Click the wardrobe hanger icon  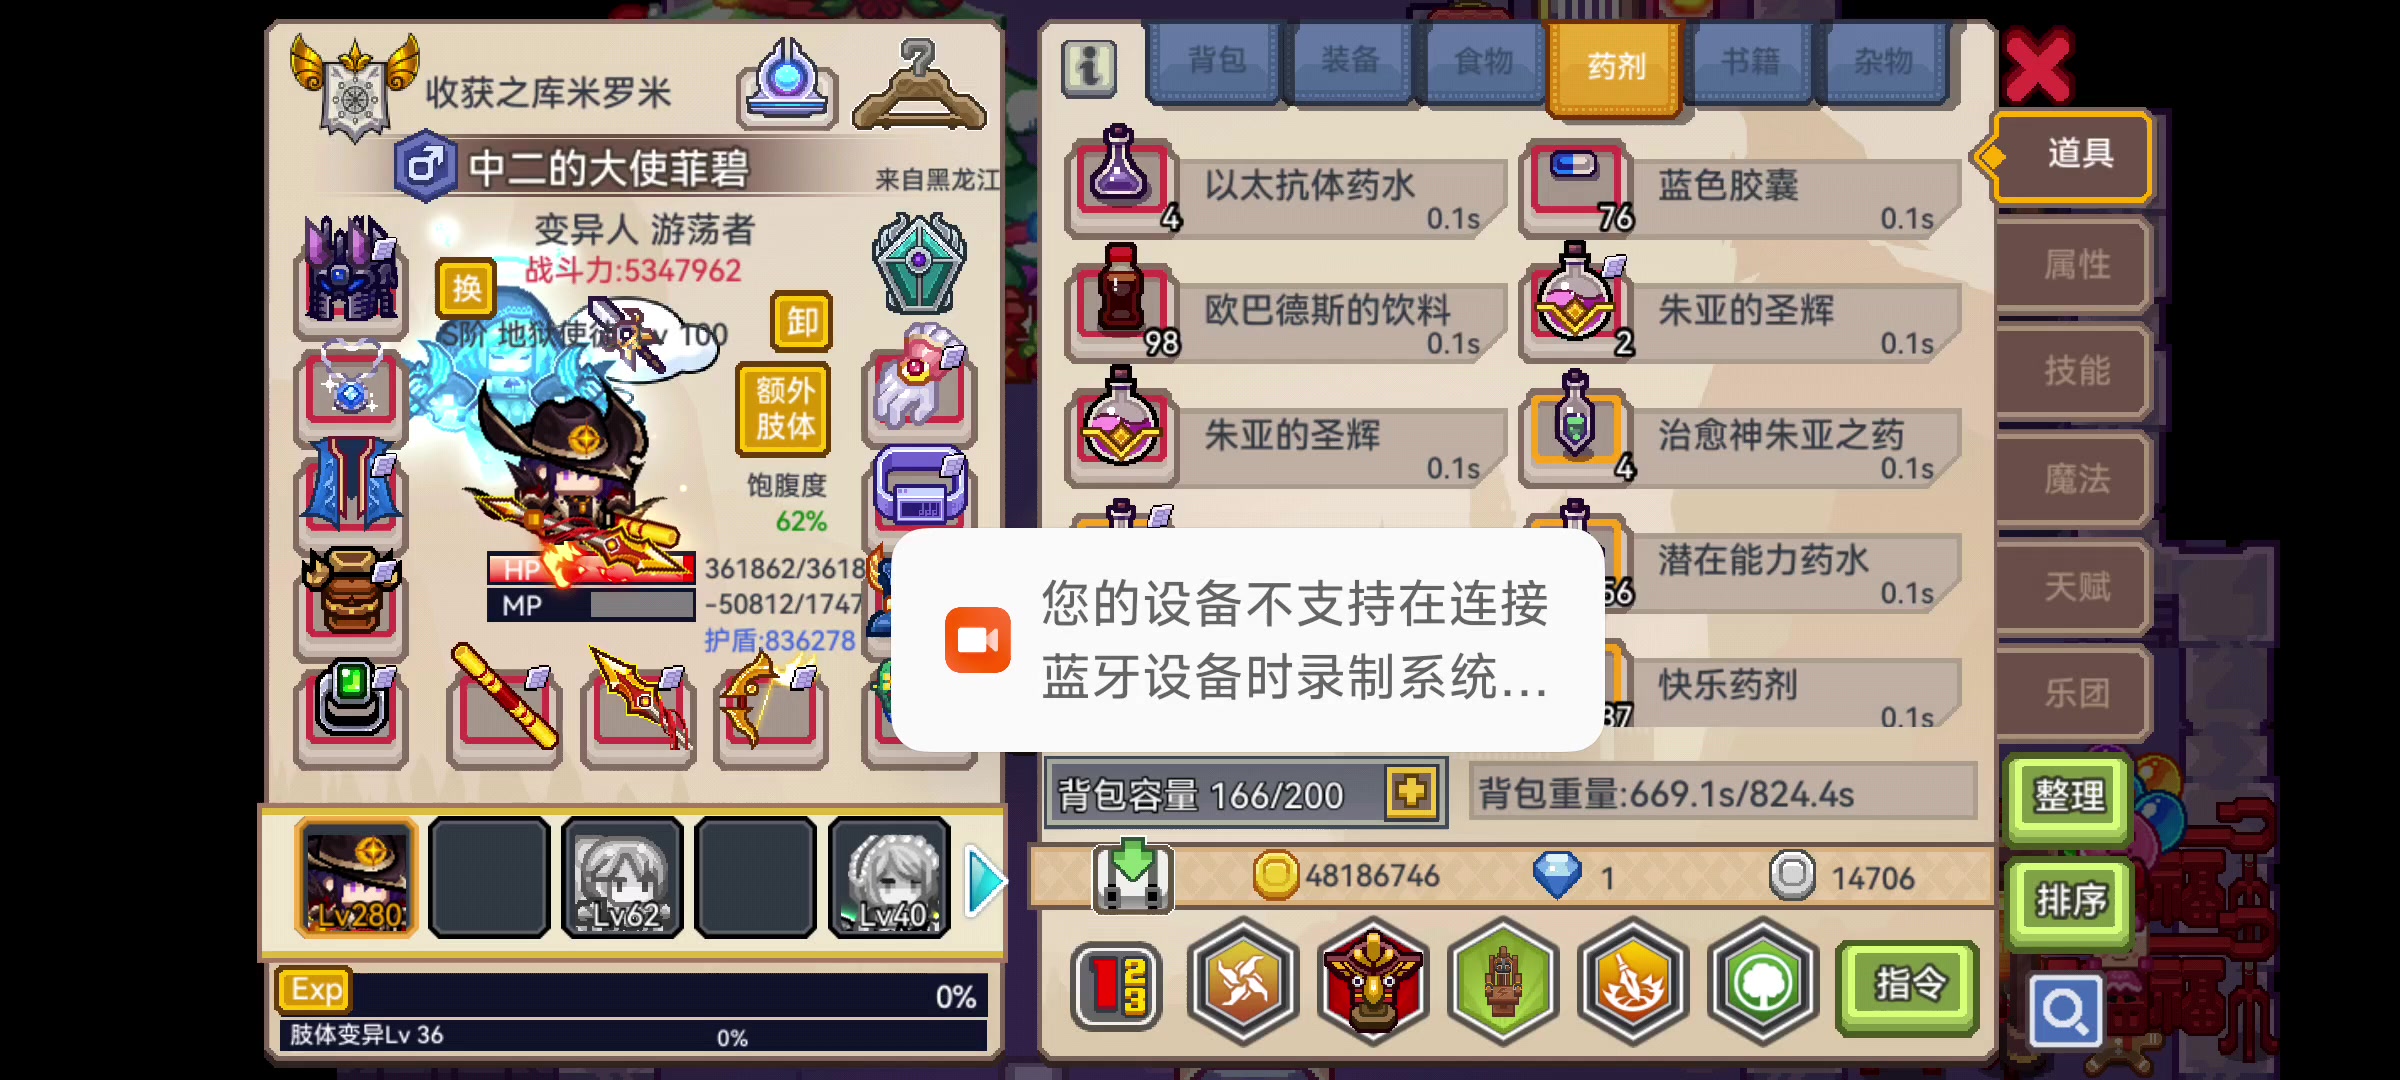pos(919,86)
